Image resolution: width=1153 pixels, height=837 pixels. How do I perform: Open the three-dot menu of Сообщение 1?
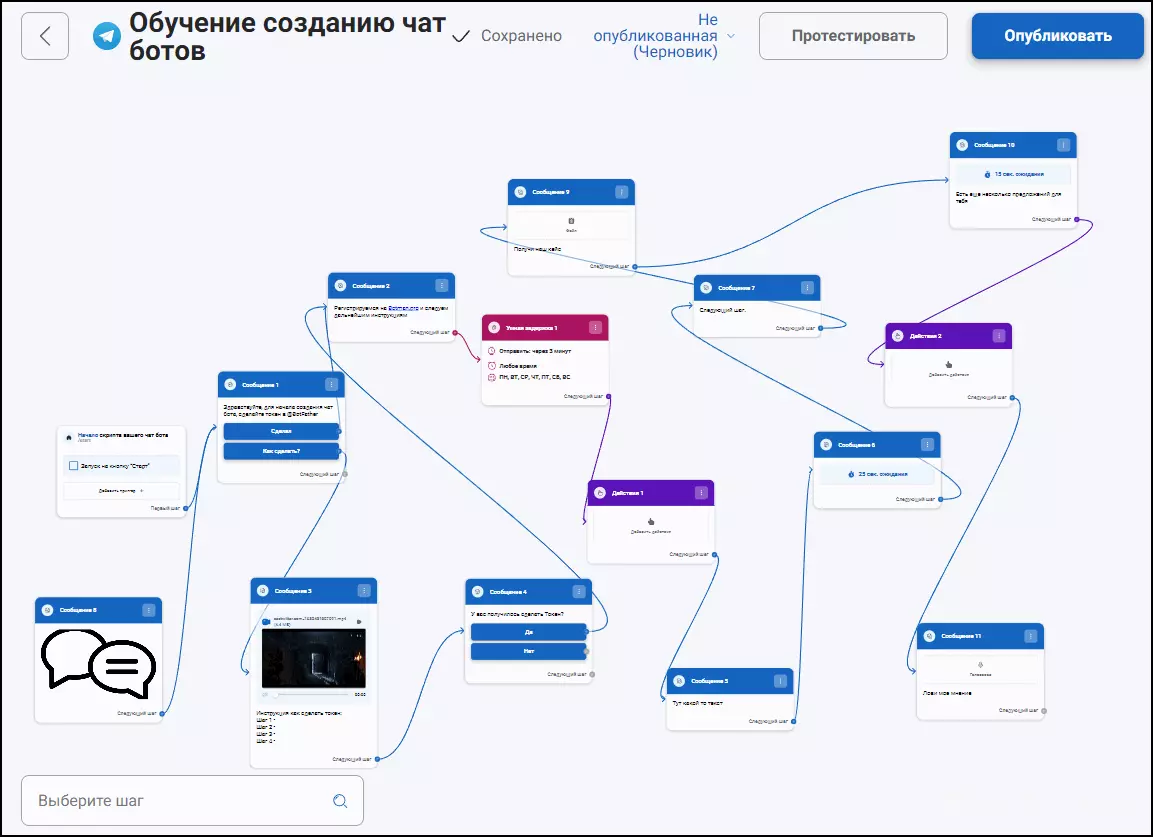click(332, 385)
